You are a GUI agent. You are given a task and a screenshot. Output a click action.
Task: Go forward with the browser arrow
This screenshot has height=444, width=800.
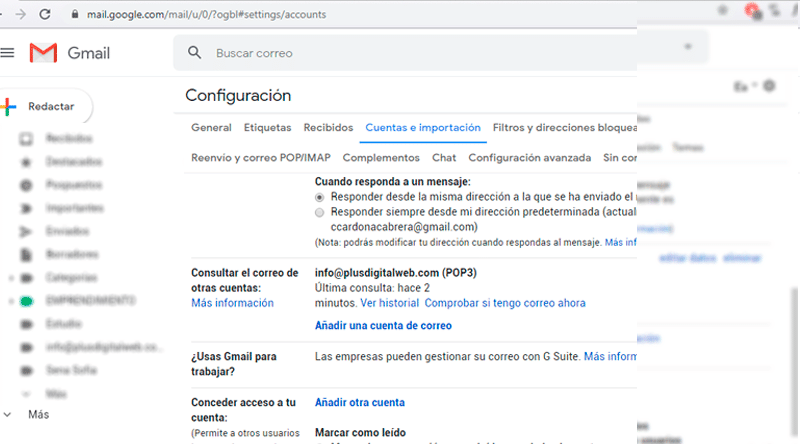[x=20, y=14]
